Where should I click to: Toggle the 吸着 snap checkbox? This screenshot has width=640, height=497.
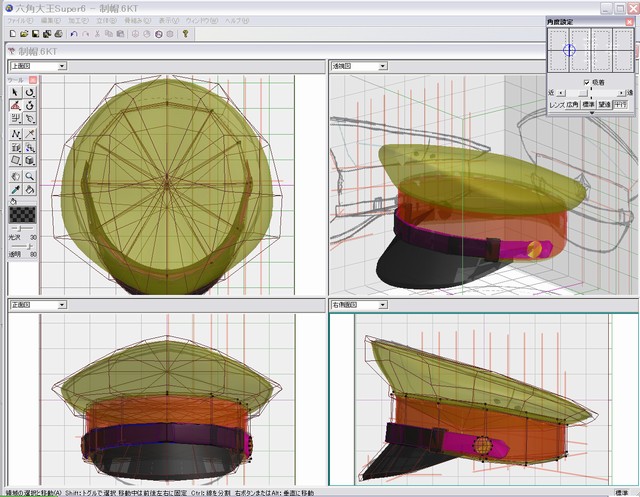586,82
